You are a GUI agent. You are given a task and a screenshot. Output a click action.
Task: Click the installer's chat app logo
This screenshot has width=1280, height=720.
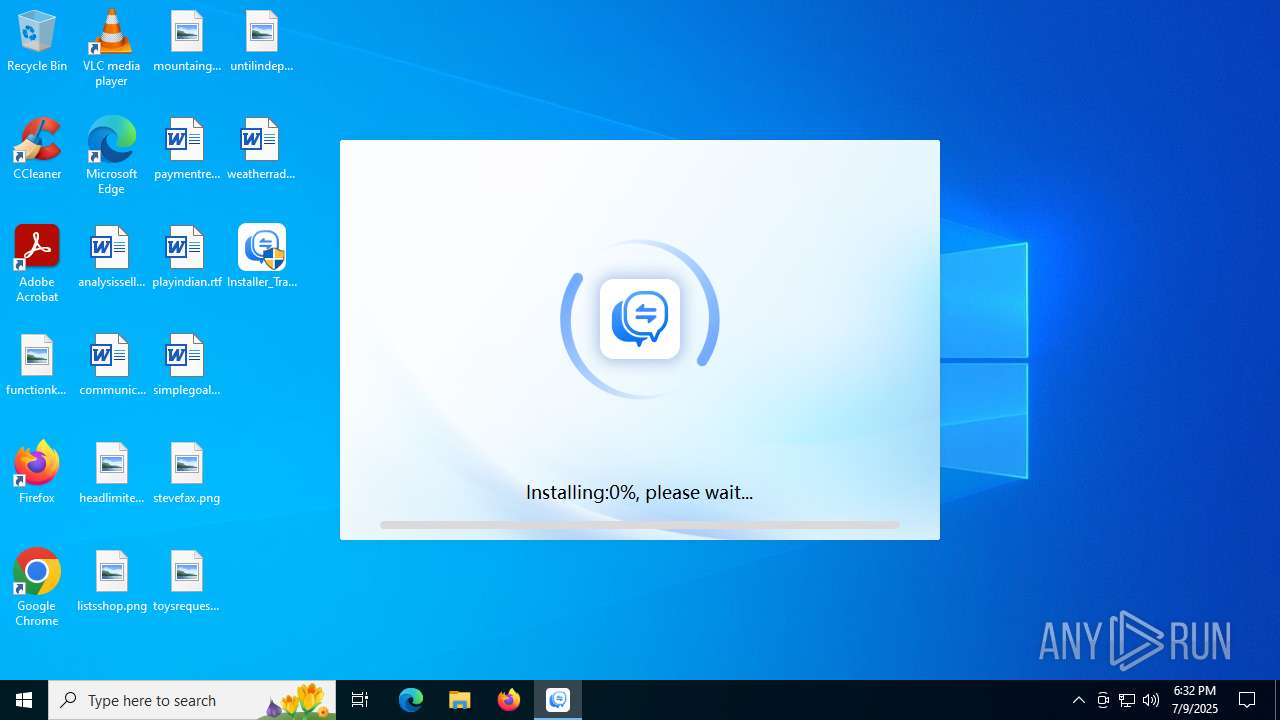pos(640,319)
